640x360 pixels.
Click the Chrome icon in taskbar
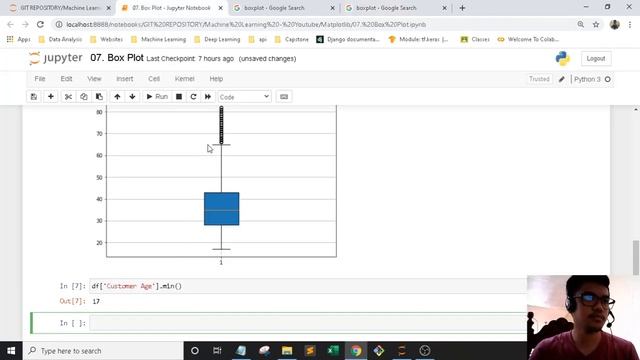[x=356, y=351]
